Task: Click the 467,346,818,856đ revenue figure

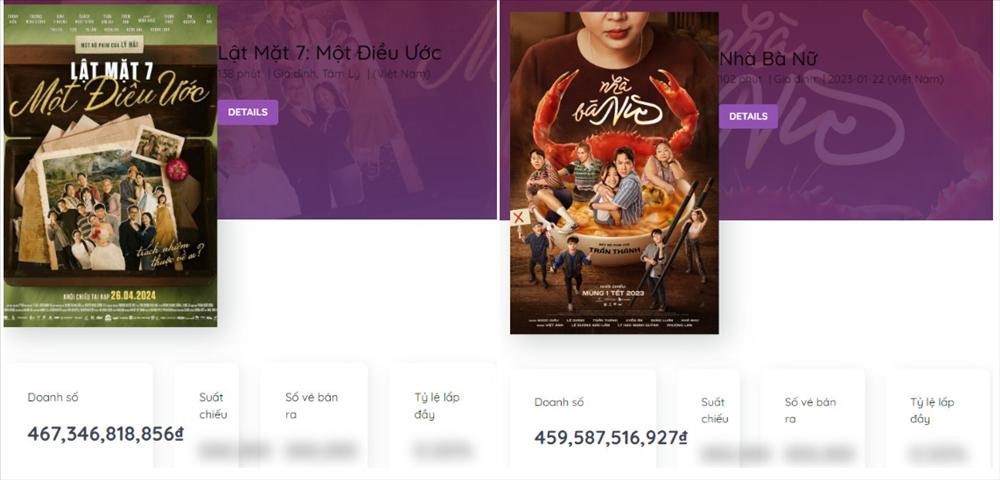Action: [105, 433]
